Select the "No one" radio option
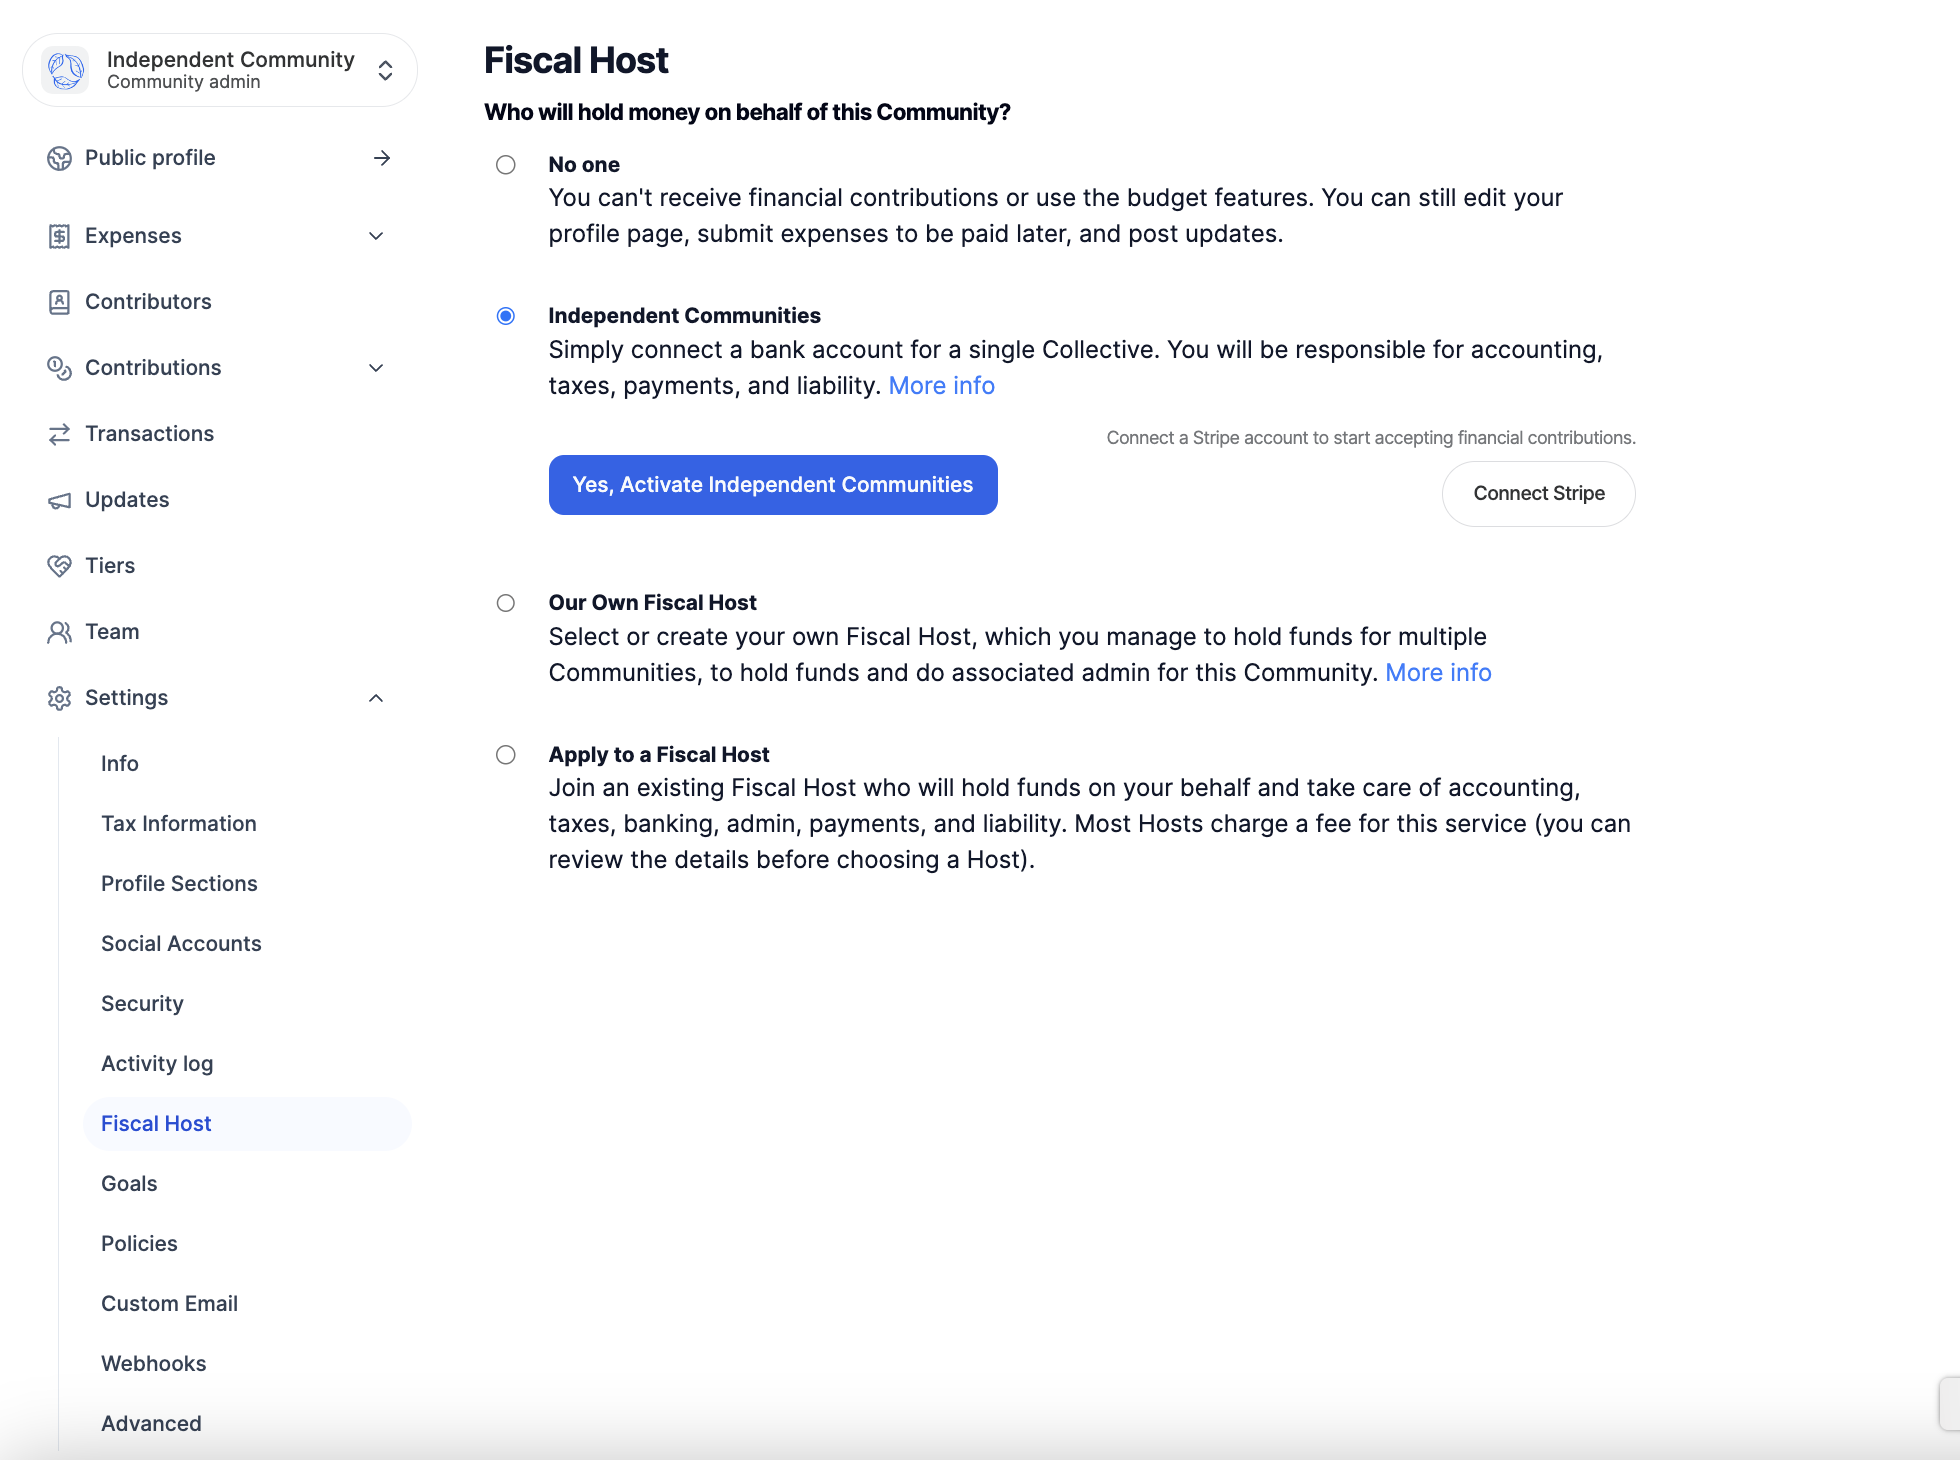This screenshot has width=1960, height=1460. point(506,165)
